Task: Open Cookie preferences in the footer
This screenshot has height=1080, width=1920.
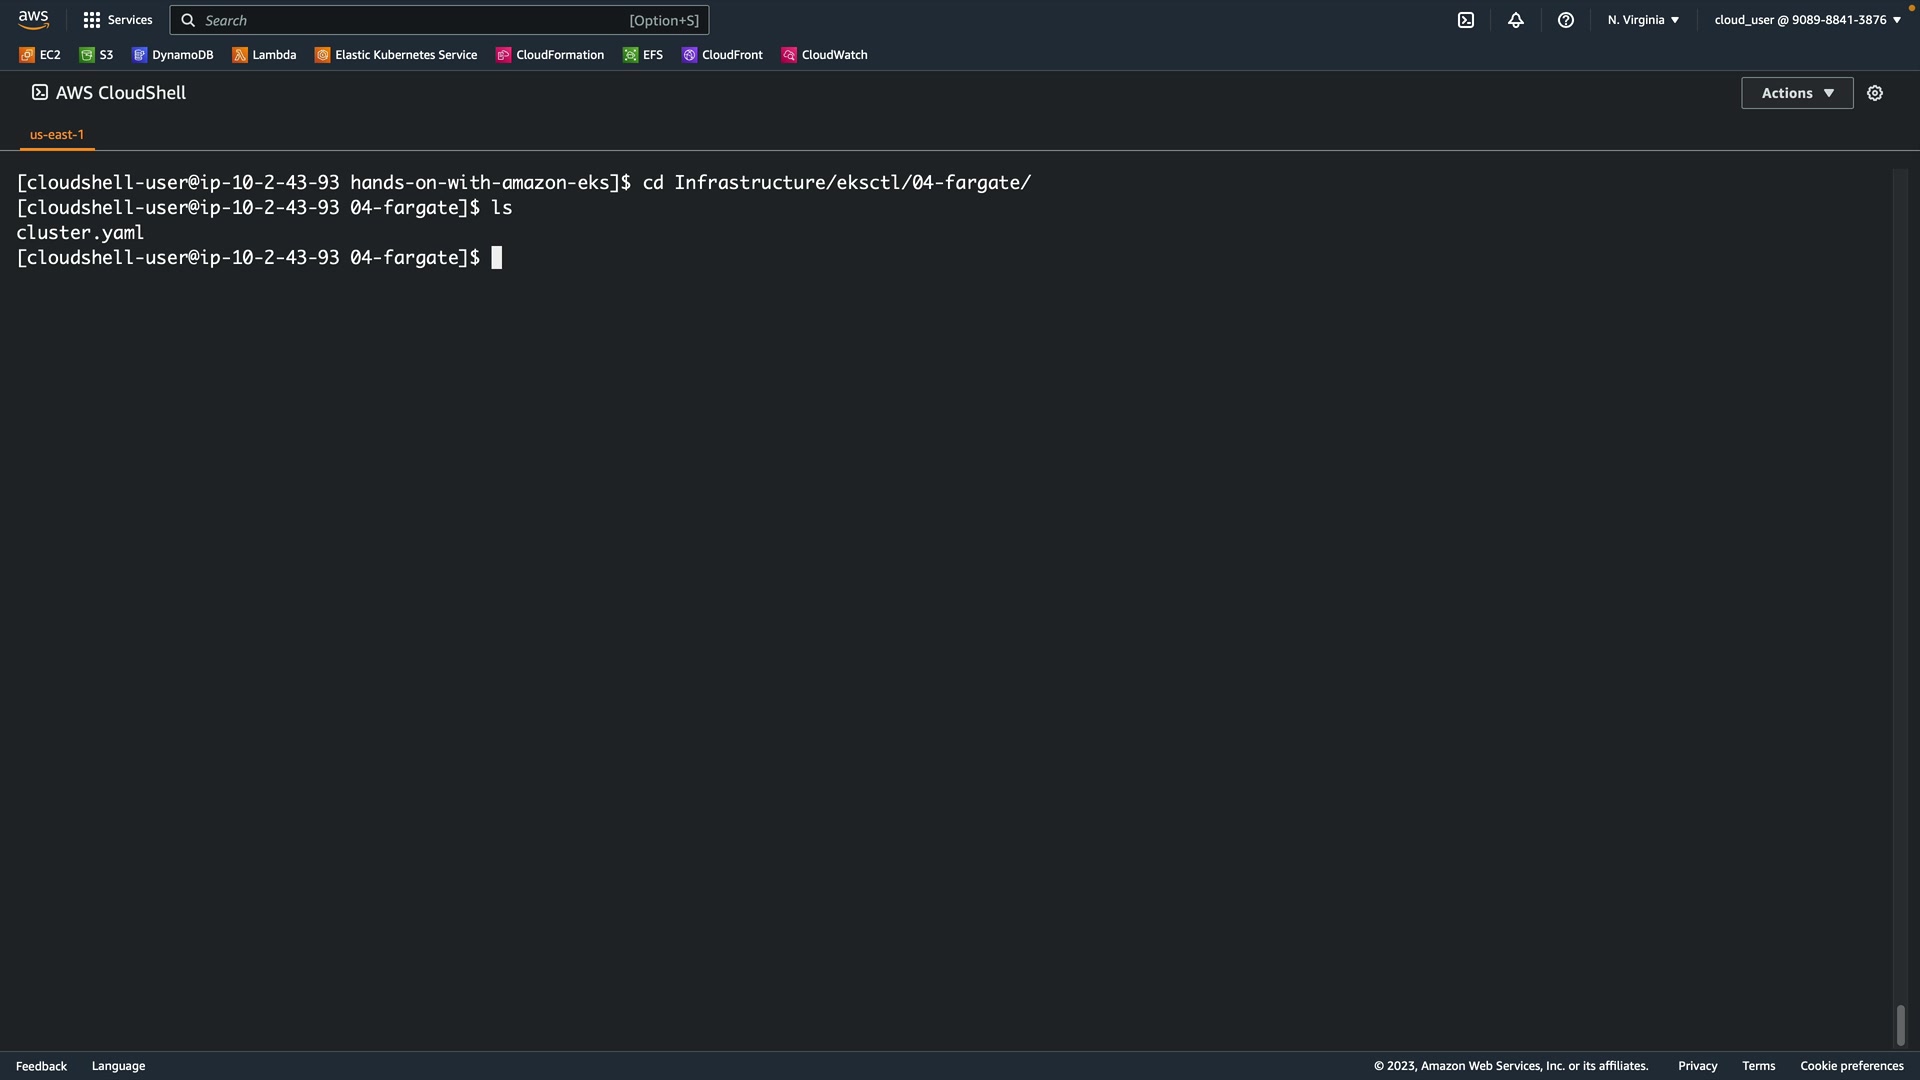Action: pos(1851,1066)
